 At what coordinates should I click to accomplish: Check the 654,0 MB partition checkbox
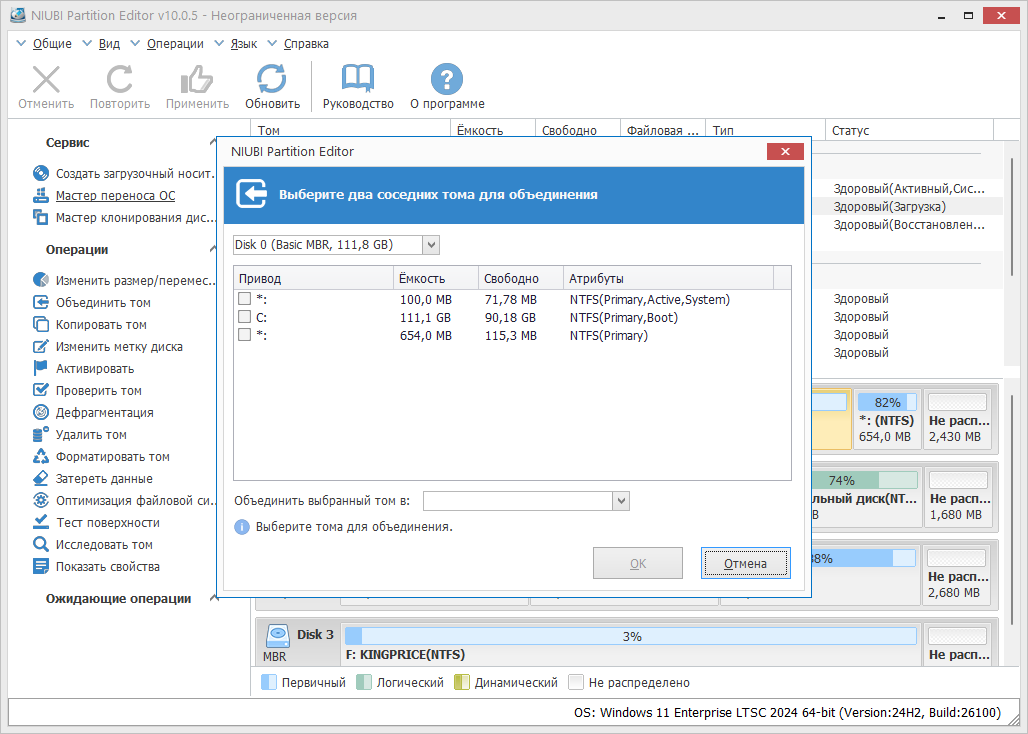[245, 334]
